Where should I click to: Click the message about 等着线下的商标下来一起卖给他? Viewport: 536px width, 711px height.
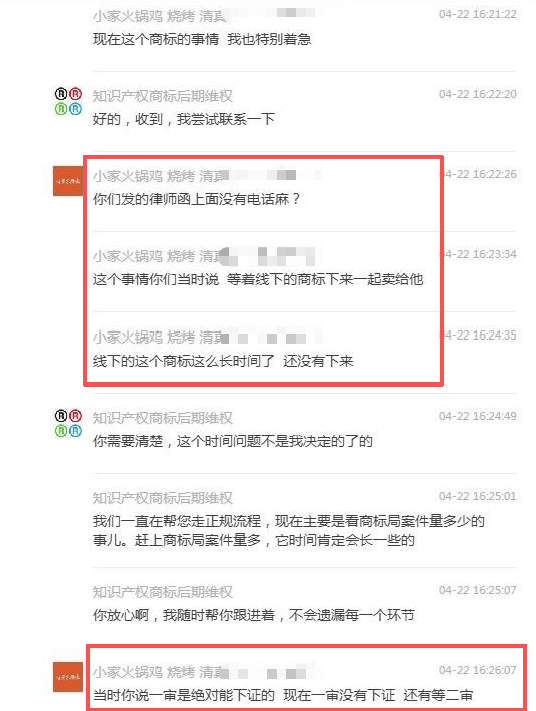coord(258,279)
